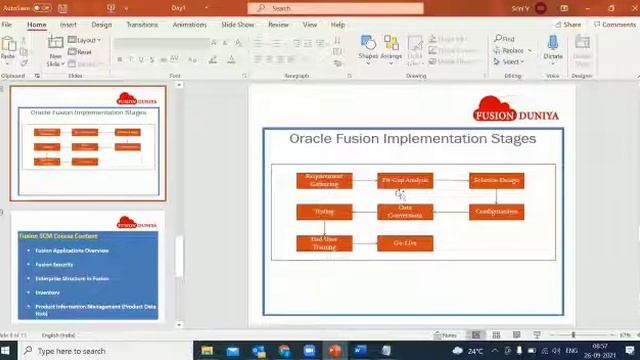Click the Clear All Formatting icon
The image size is (640, 360).
pyautogui.click(x=238, y=43)
